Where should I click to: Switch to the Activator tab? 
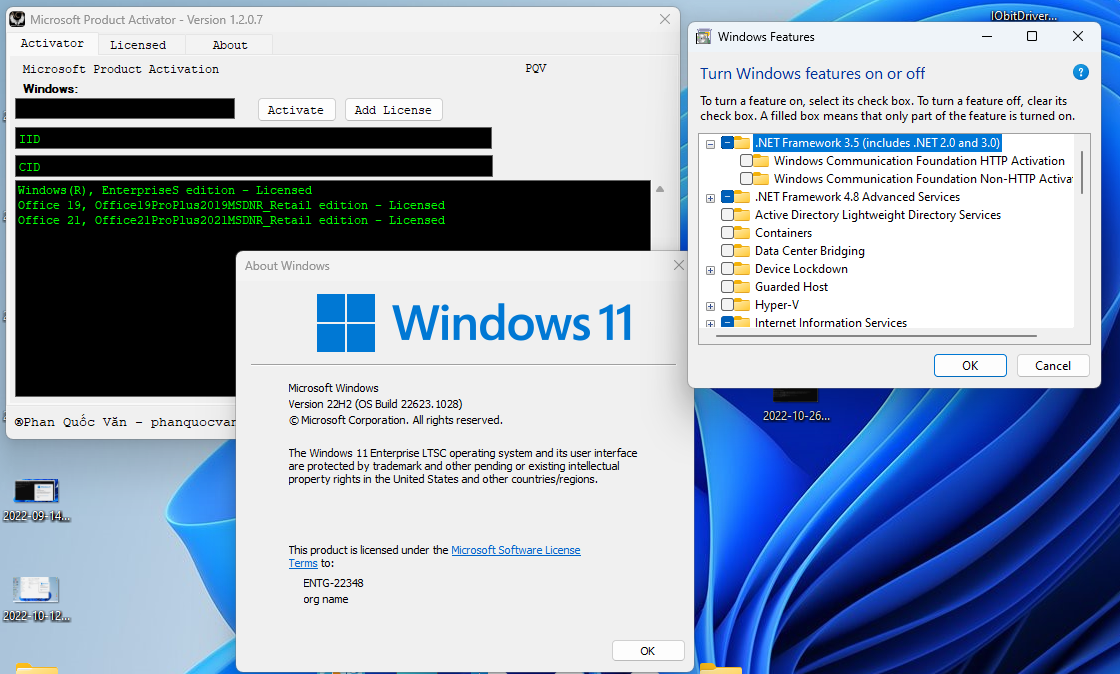(x=52, y=44)
